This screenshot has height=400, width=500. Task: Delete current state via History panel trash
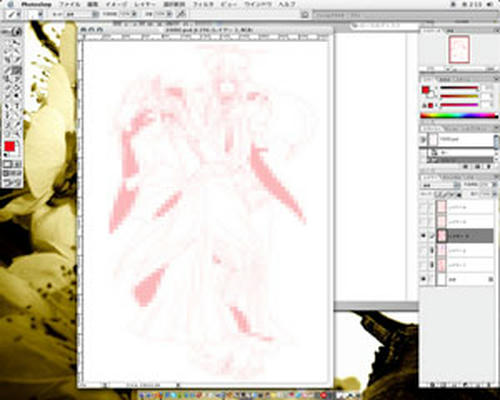click(x=489, y=166)
